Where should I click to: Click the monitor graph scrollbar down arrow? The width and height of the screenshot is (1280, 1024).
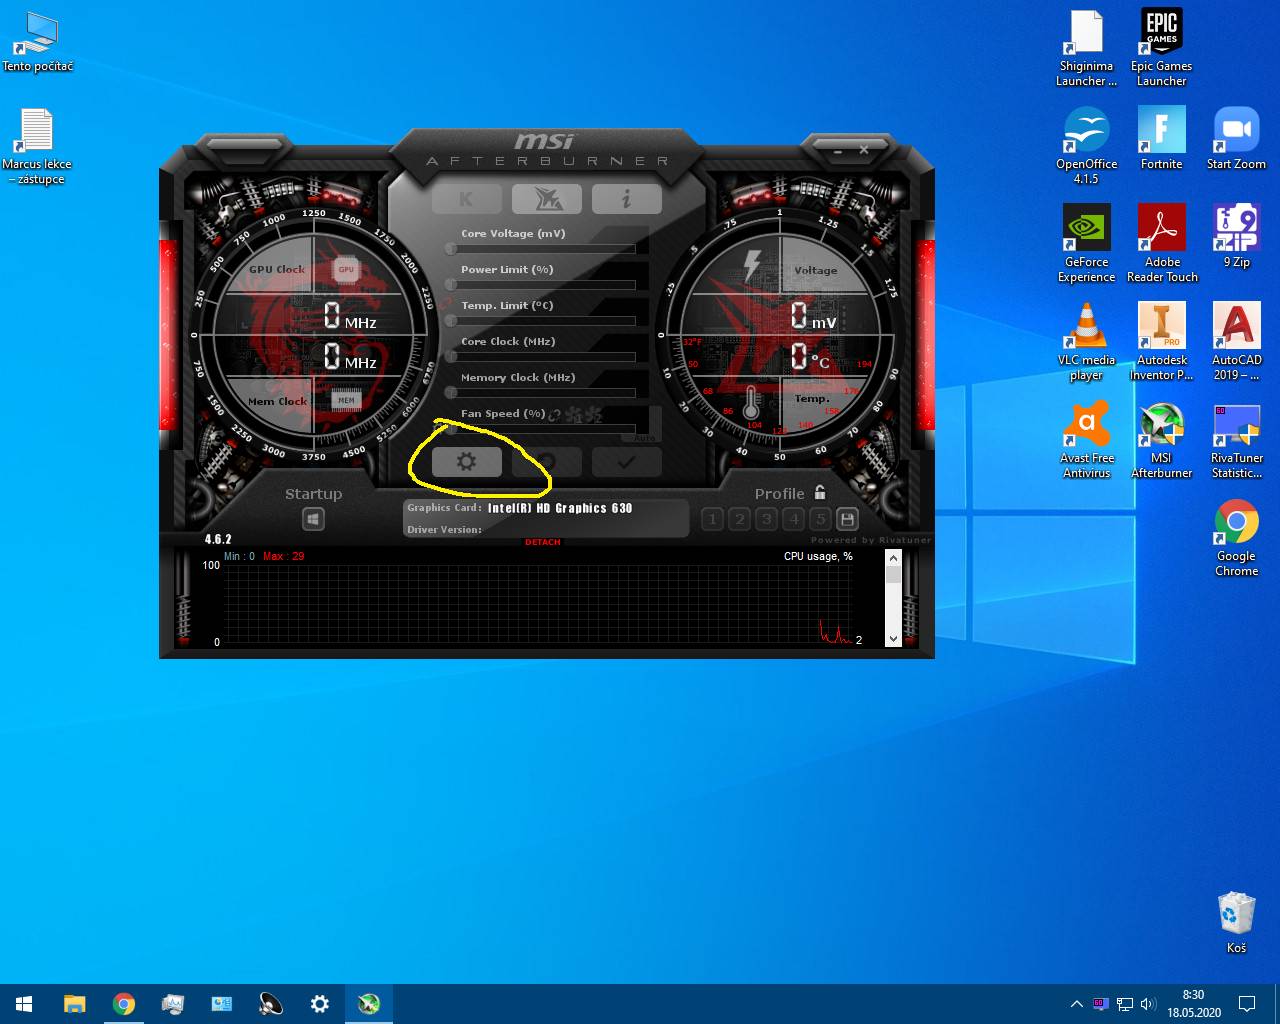pyautogui.click(x=894, y=639)
